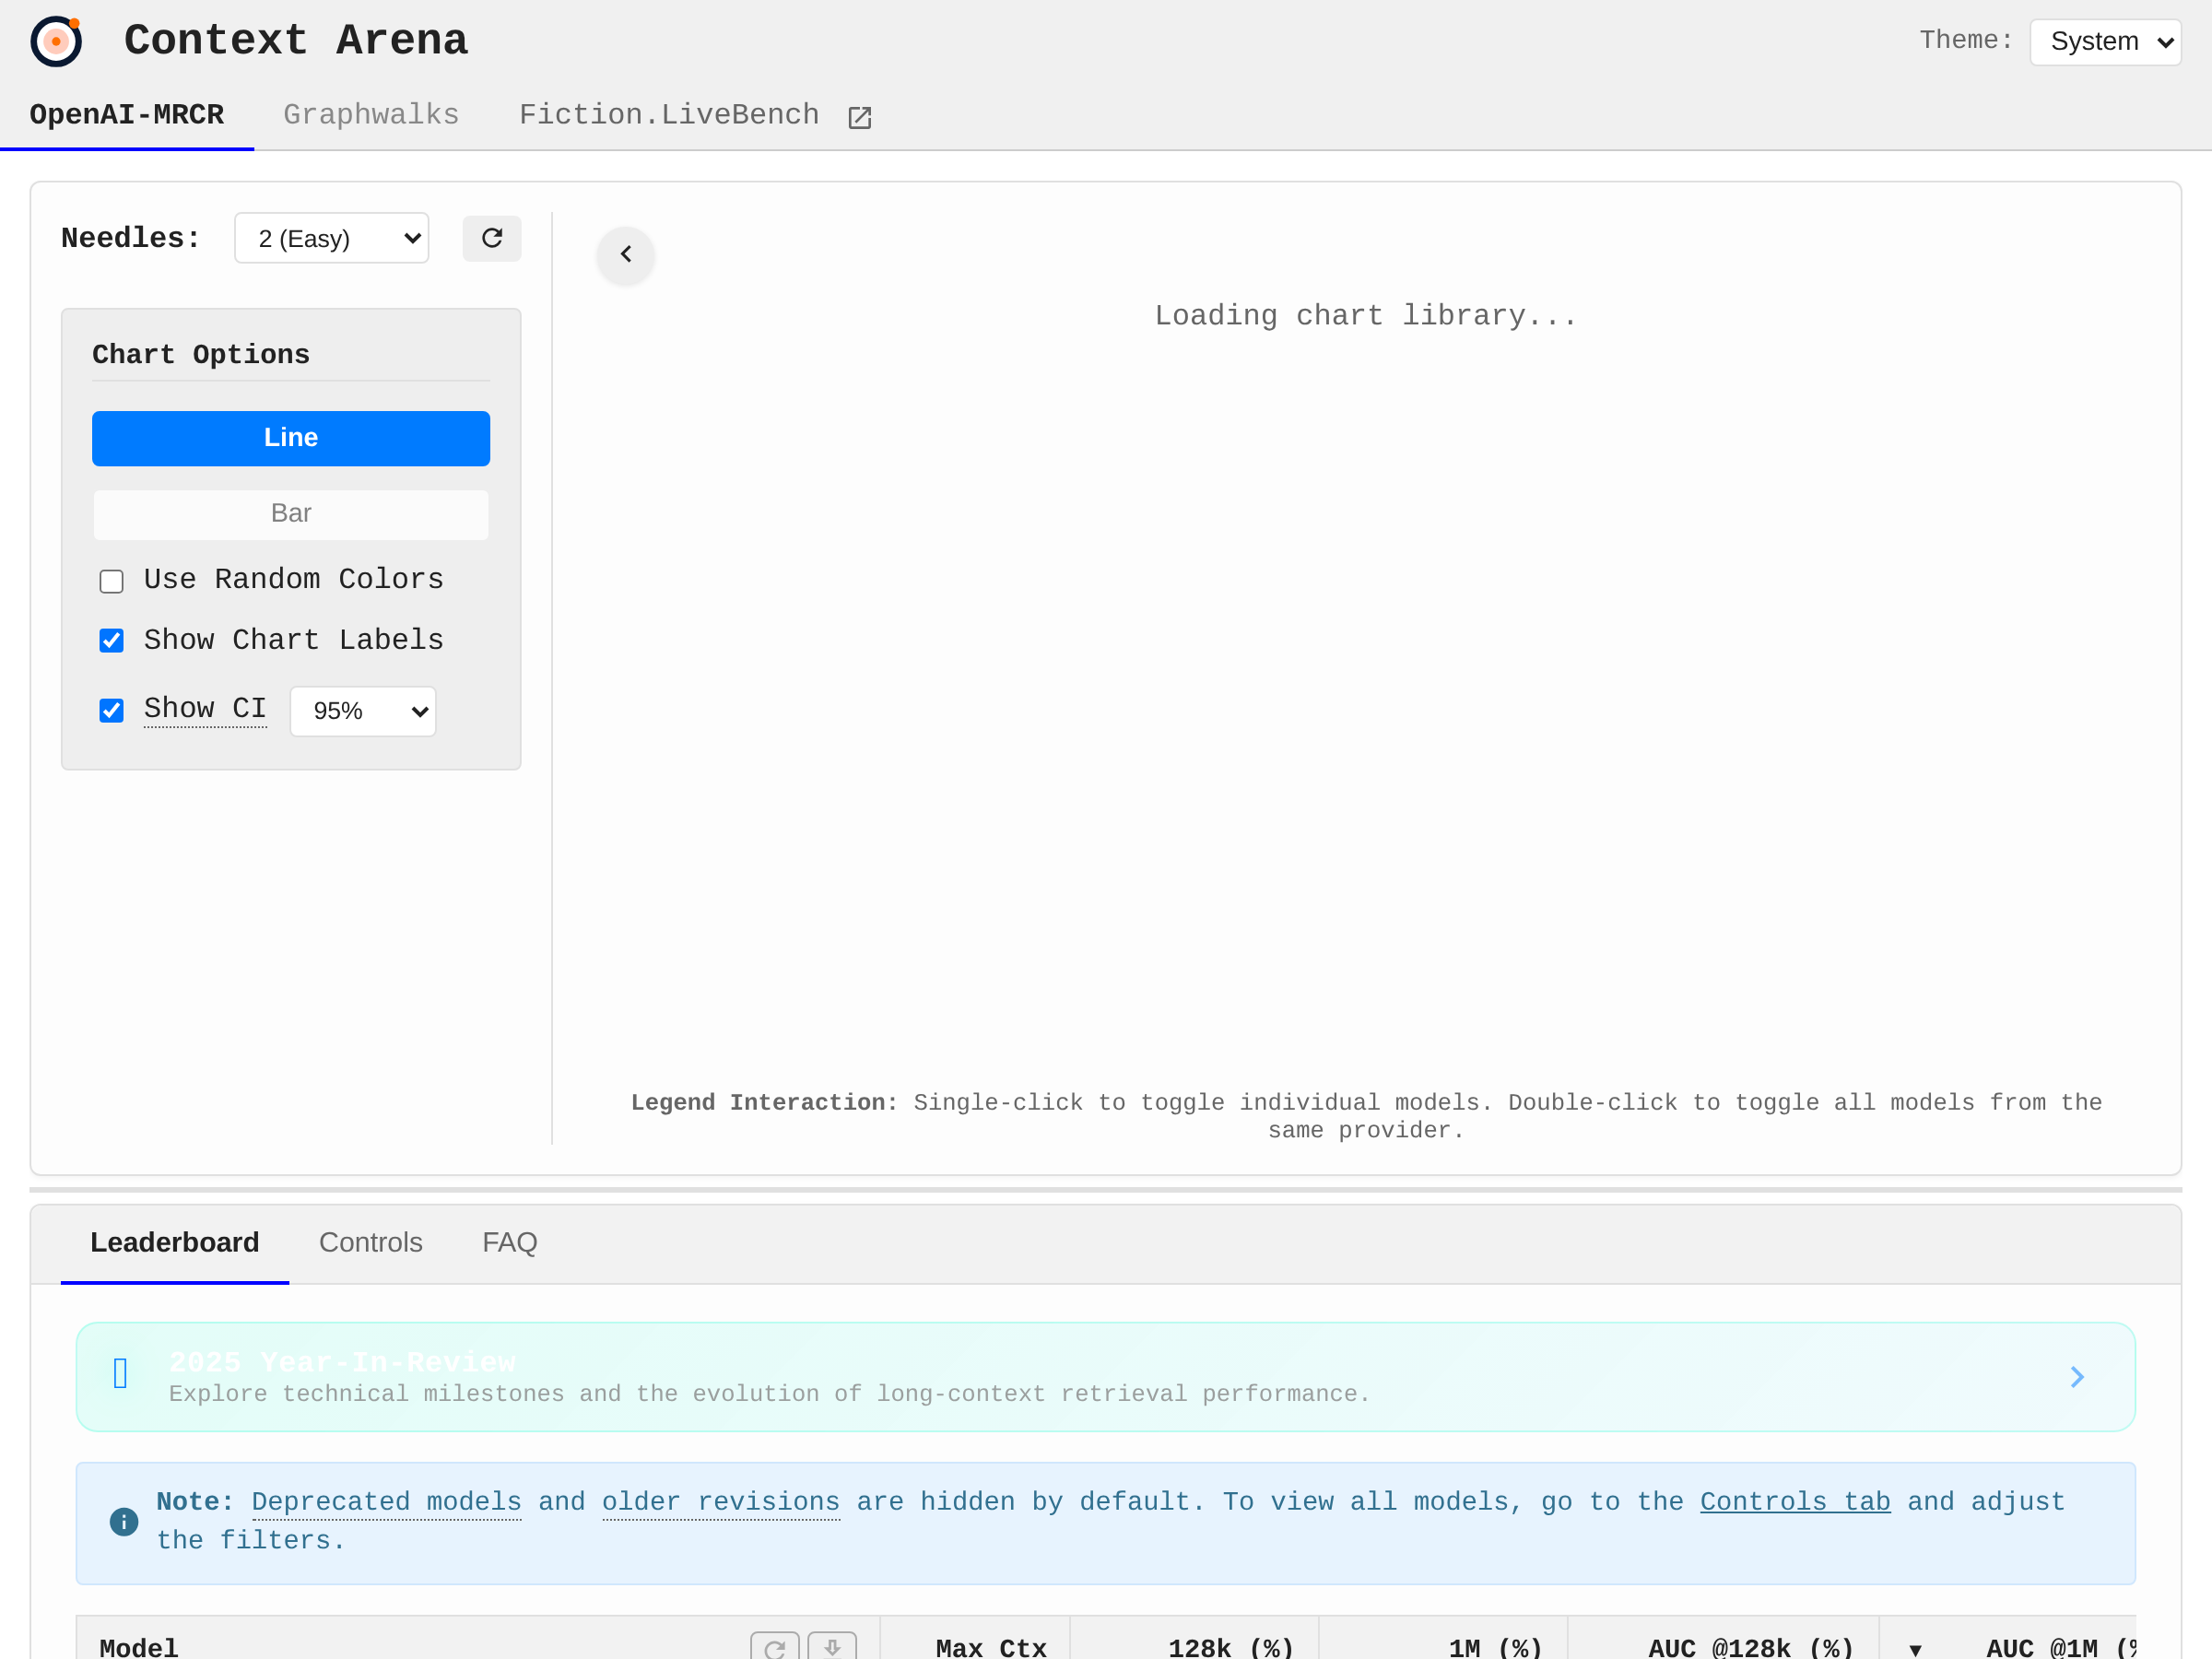Click the AUC @128k (%) column header
This screenshot has width=2212, height=1659.
(x=1750, y=1647)
